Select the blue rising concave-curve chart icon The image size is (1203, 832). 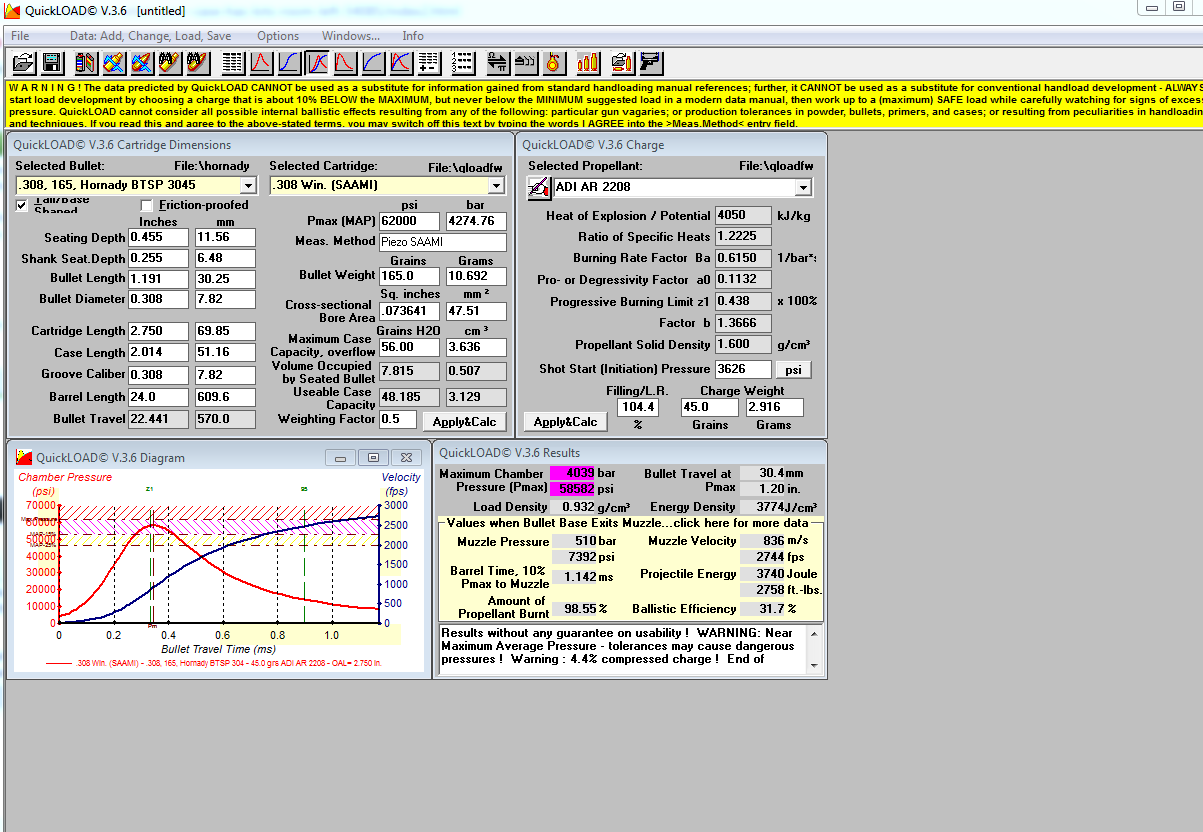pyautogui.click(x=373, y=63)
